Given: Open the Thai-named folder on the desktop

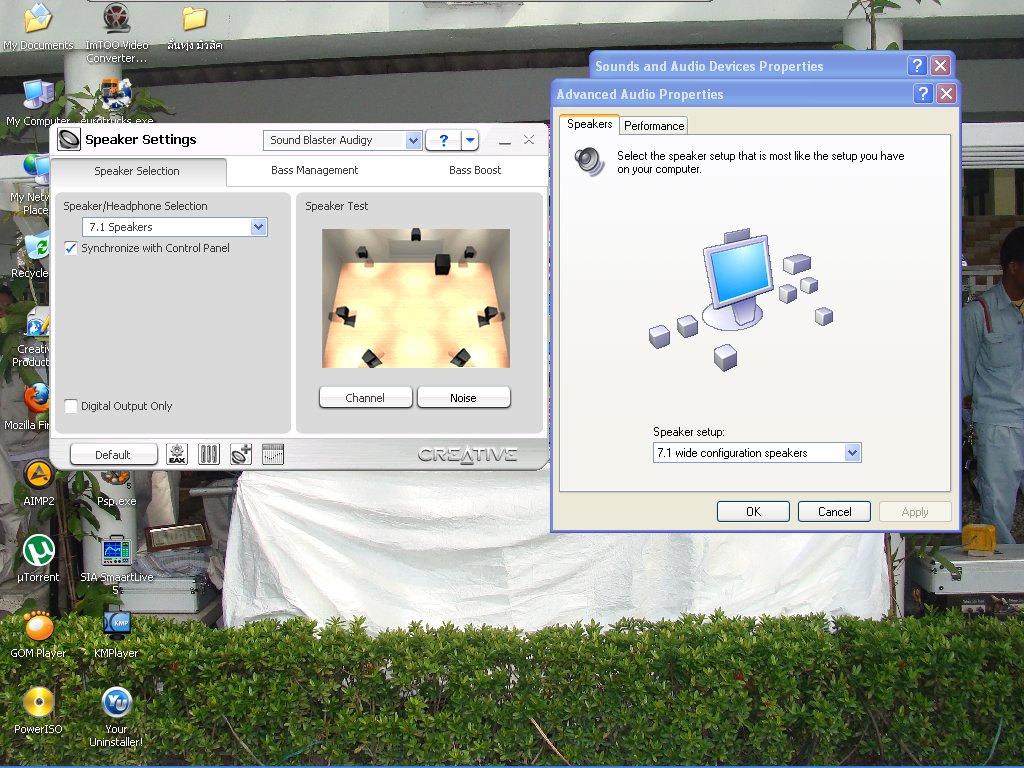Looking at the screenshot, I should (195, 26).
